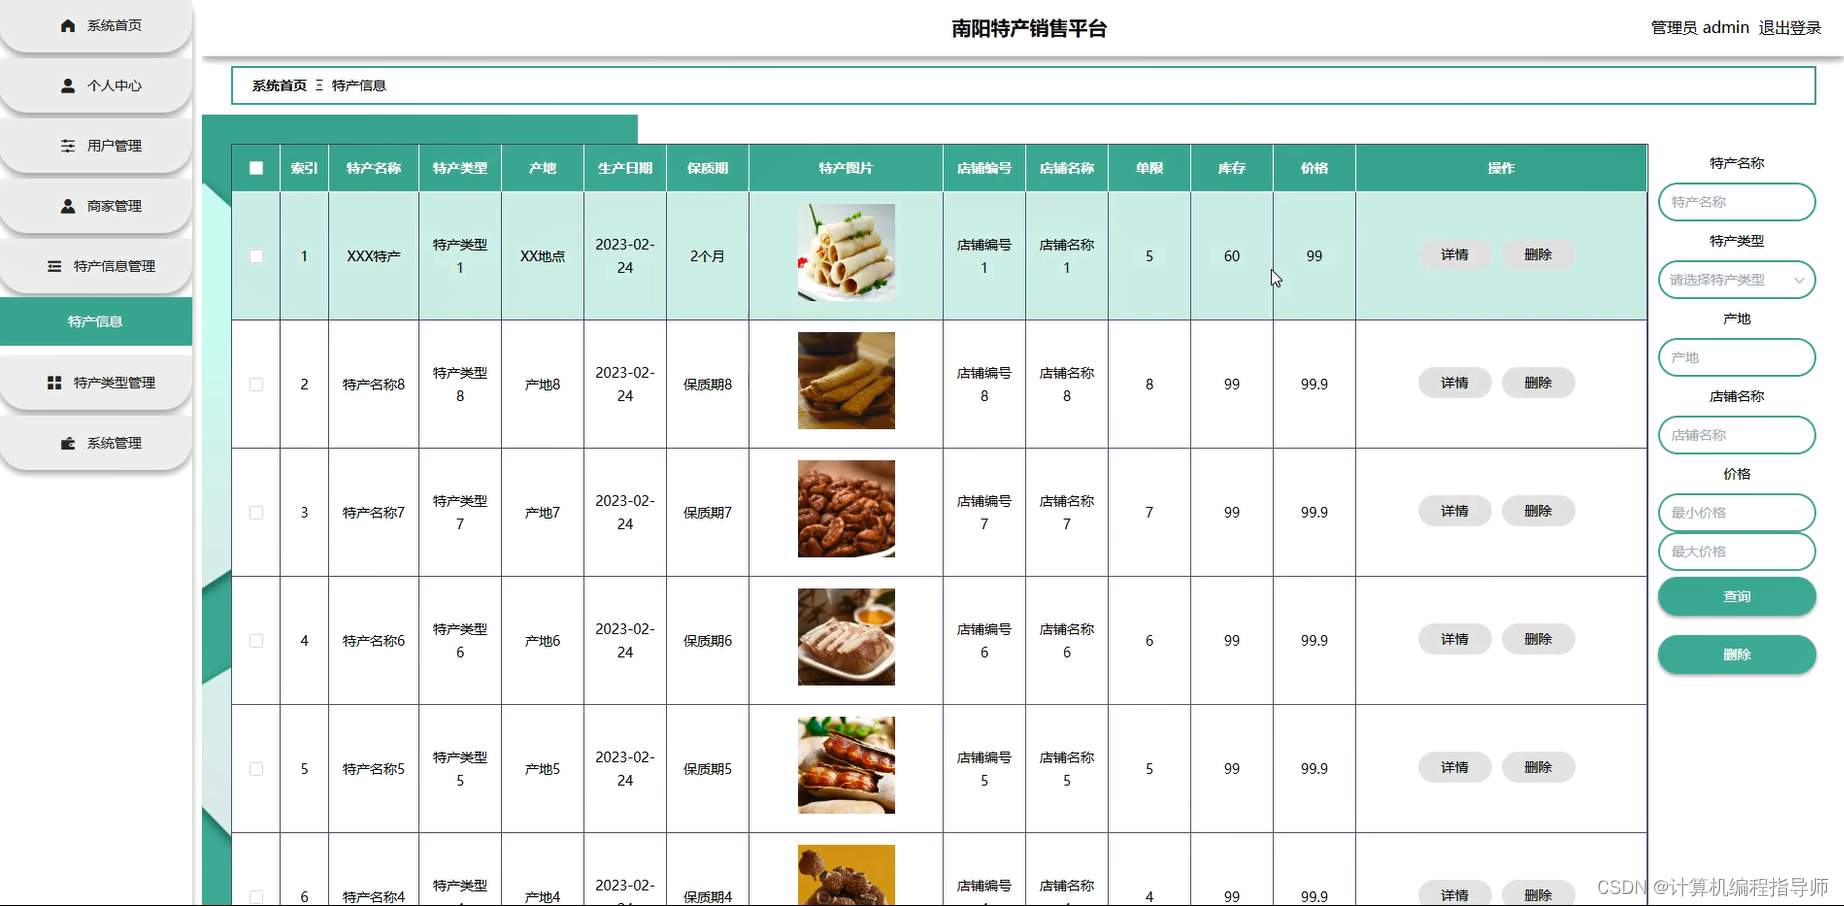This screenshot has width=1844, height=906.
Task: Click the user icon beside 商家管理
Action: [68, 206]
